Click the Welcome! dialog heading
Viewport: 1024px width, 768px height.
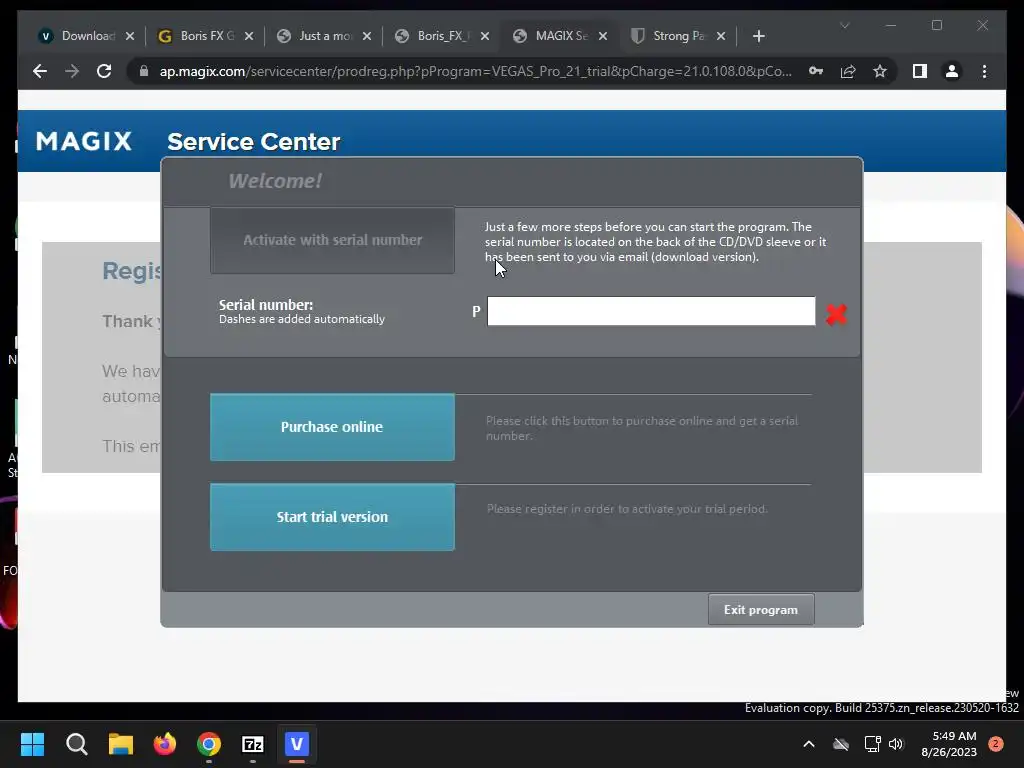coord(275,181)
